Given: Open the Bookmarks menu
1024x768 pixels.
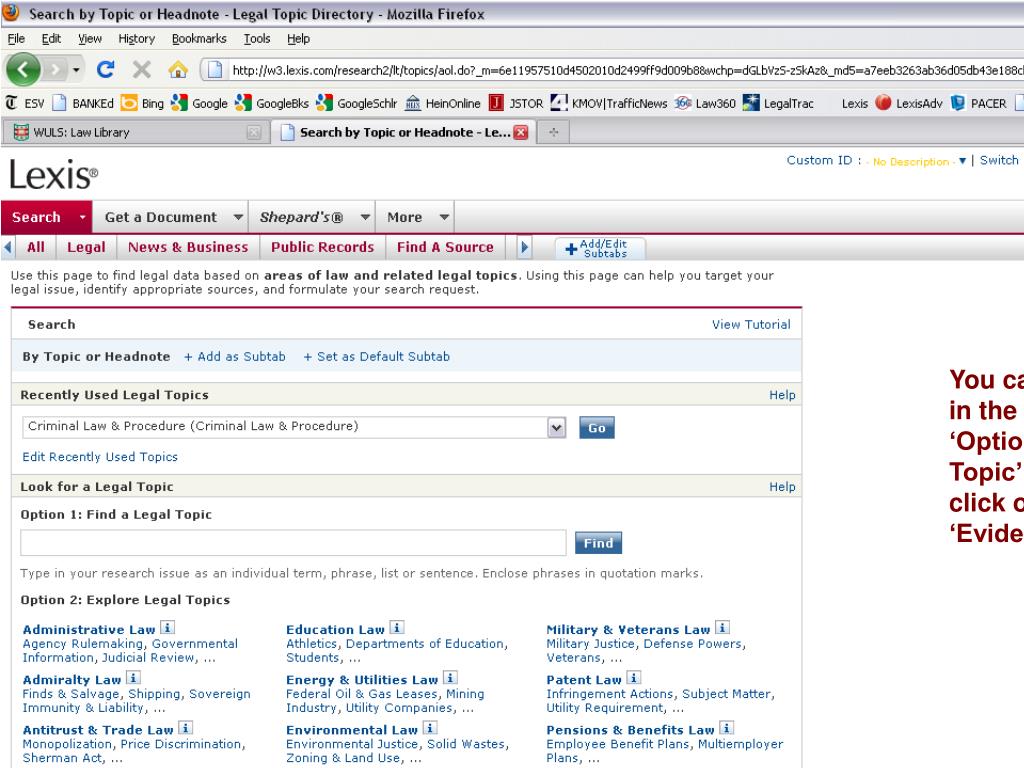Looking at the screenshot, I should coord(199,39).
